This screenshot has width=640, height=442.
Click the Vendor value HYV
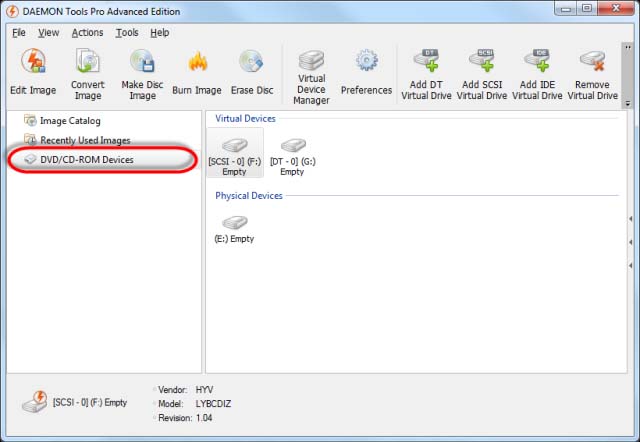(x=204, y=390)
